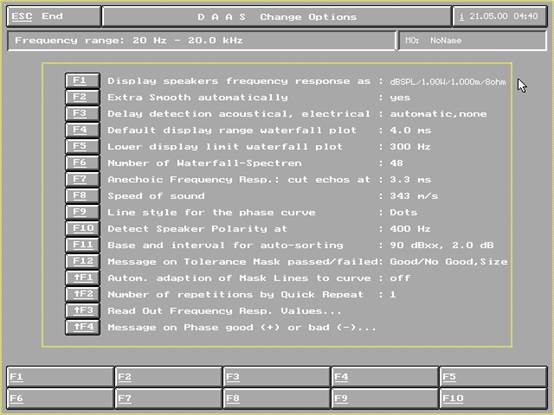Click F6 key for number of Waterfall-Spectren

(x=82, y=163)
